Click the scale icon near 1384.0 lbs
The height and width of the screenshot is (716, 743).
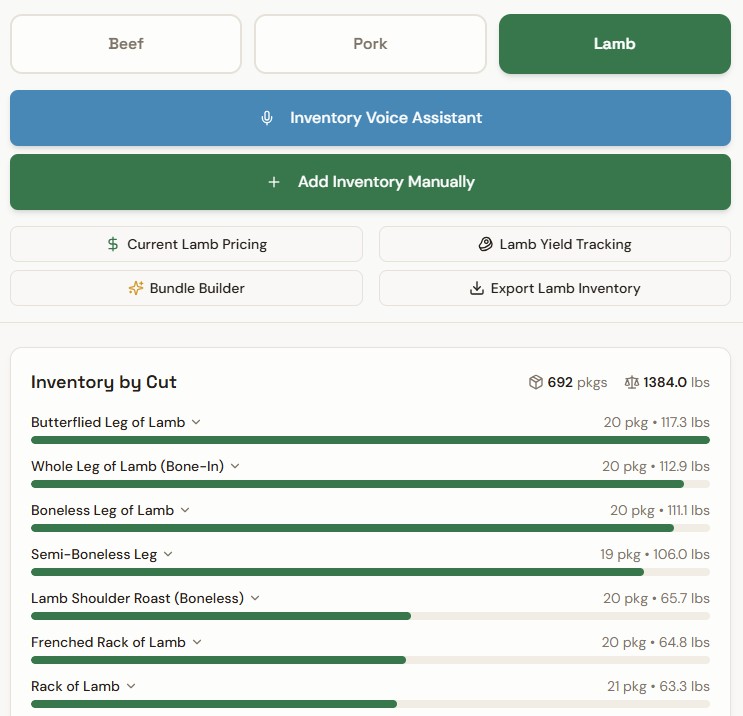point(632,382)
